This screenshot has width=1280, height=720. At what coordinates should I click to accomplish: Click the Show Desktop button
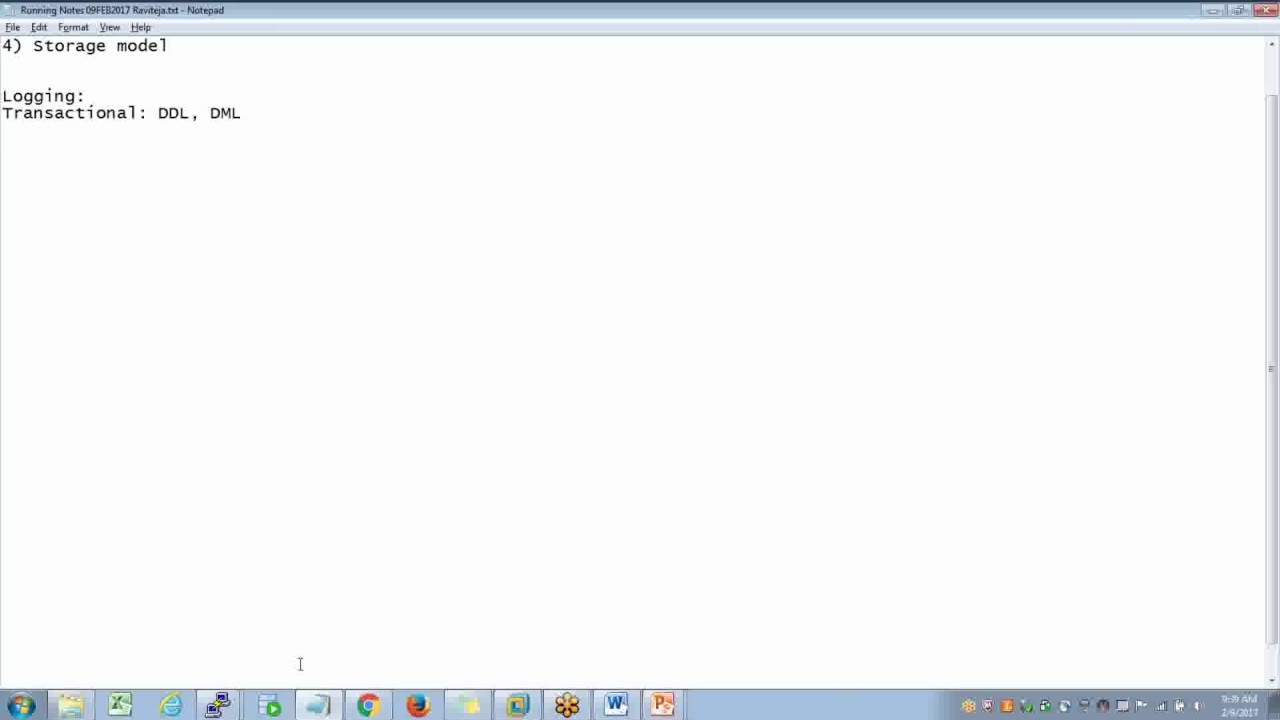pos(1274,705)
